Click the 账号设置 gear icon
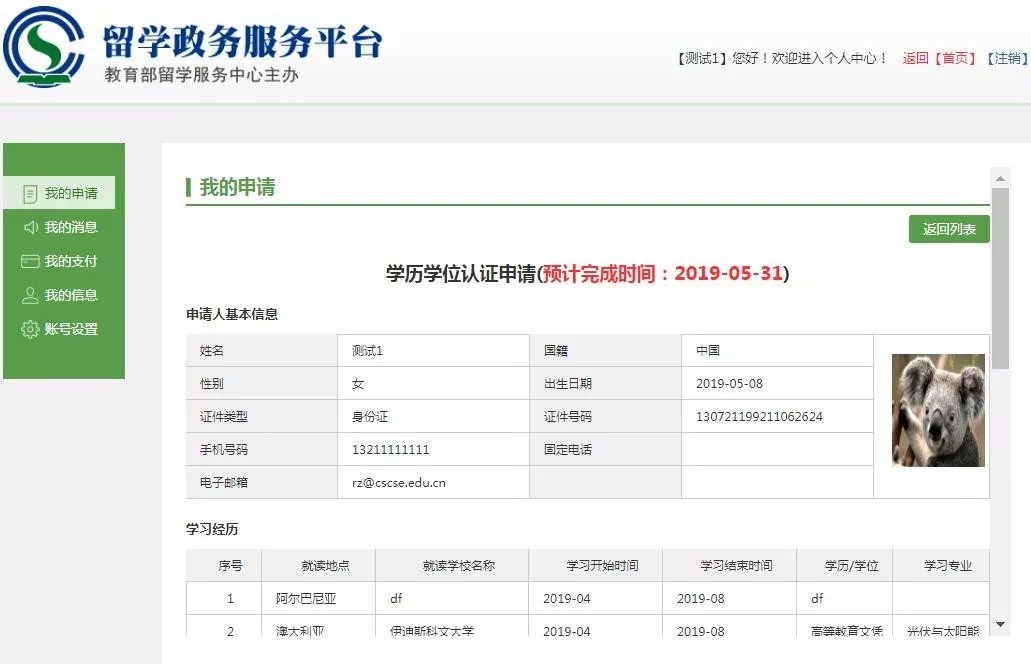Screen dimensions: 1031x664 pos(30,329)
